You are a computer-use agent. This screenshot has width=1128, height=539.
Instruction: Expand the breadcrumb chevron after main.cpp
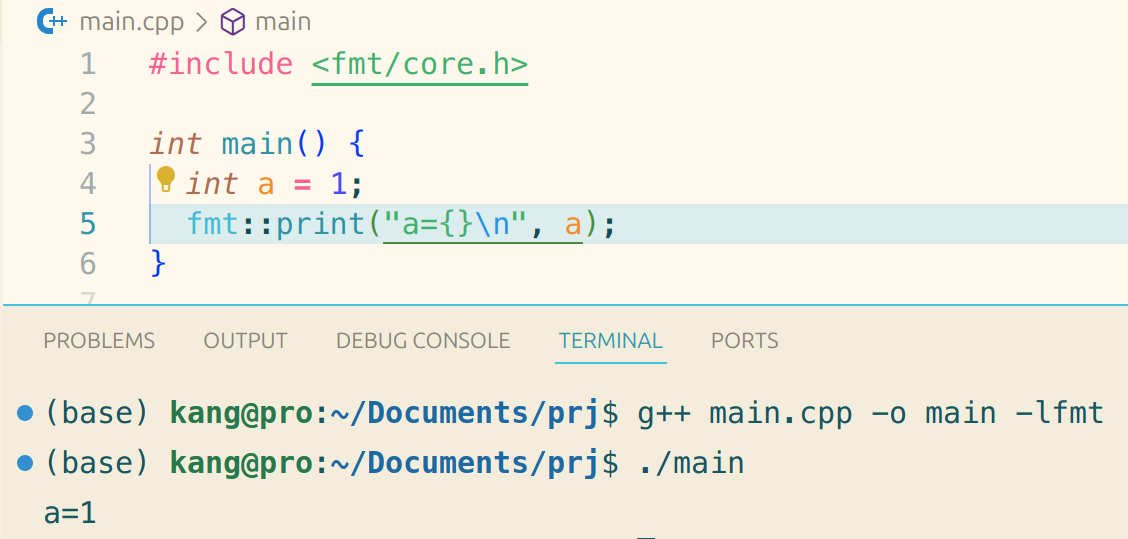tap(201, 22)
